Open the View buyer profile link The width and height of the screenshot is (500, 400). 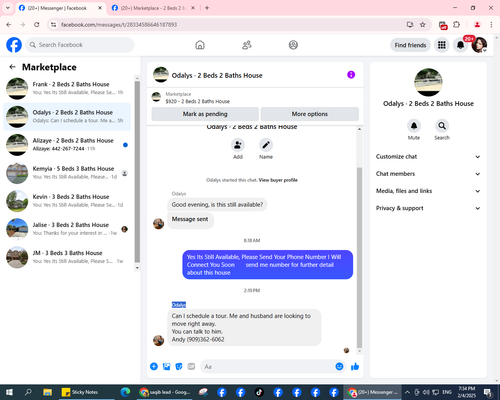coord(278,180)
